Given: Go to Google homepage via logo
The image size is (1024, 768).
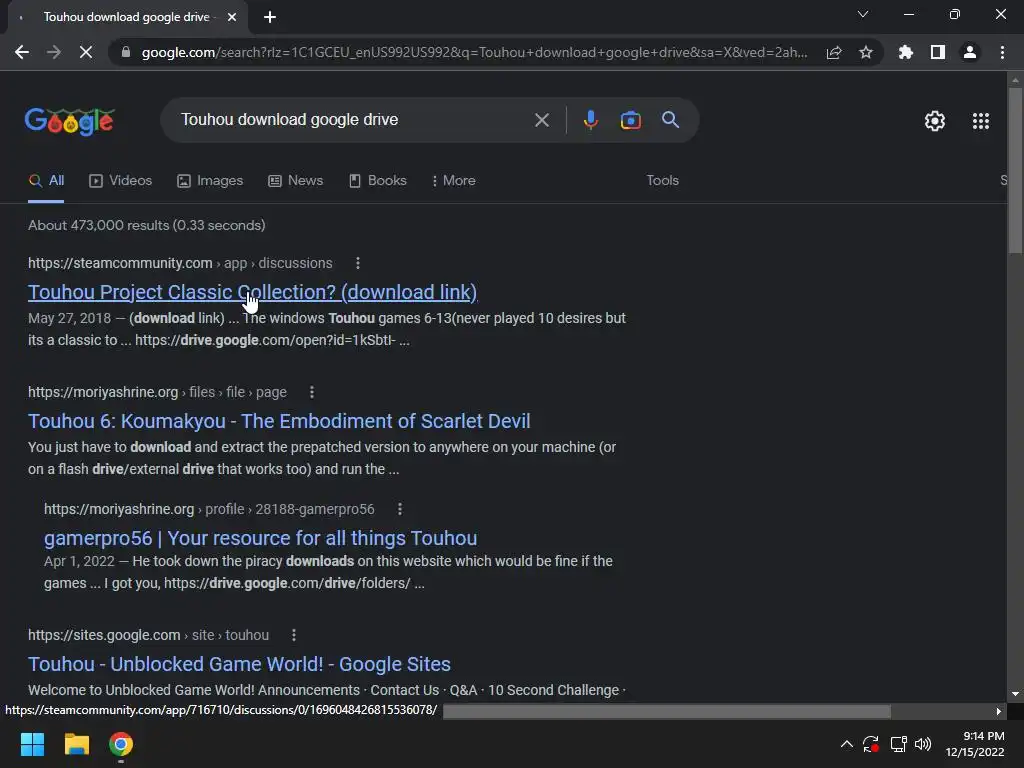Looking at the screenshot, I should point(70,121).
